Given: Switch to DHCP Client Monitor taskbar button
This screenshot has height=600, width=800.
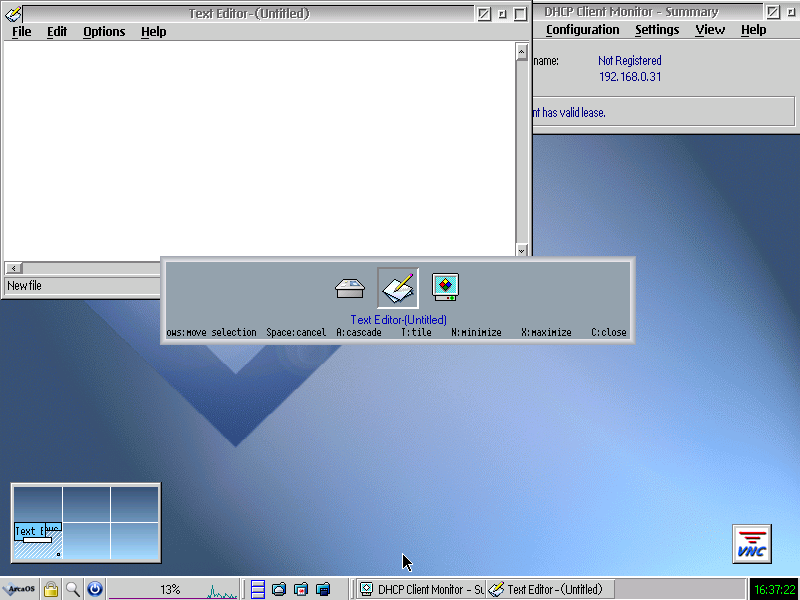Looking at the screenshot, I should tap(421, 589).
